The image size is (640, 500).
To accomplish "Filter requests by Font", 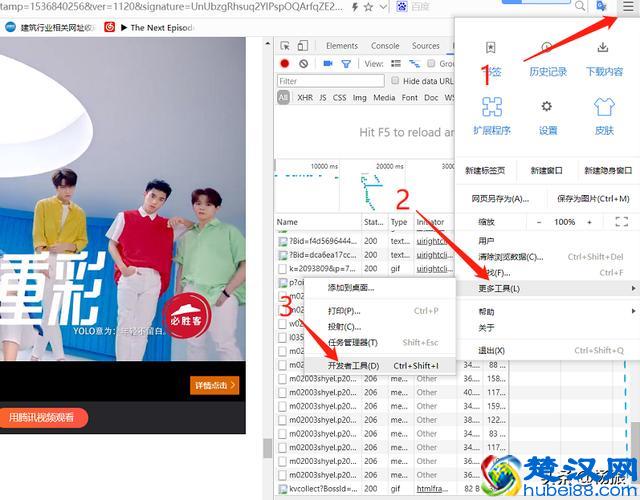I will tap(410, 98).
